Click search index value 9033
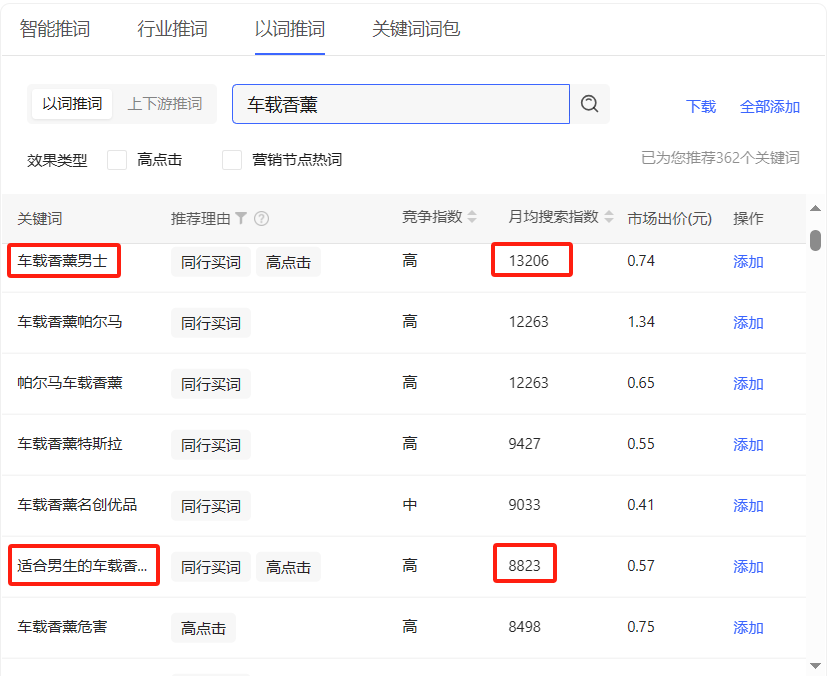This screenshot has height=676, width=829. click(x=524, y=505)
